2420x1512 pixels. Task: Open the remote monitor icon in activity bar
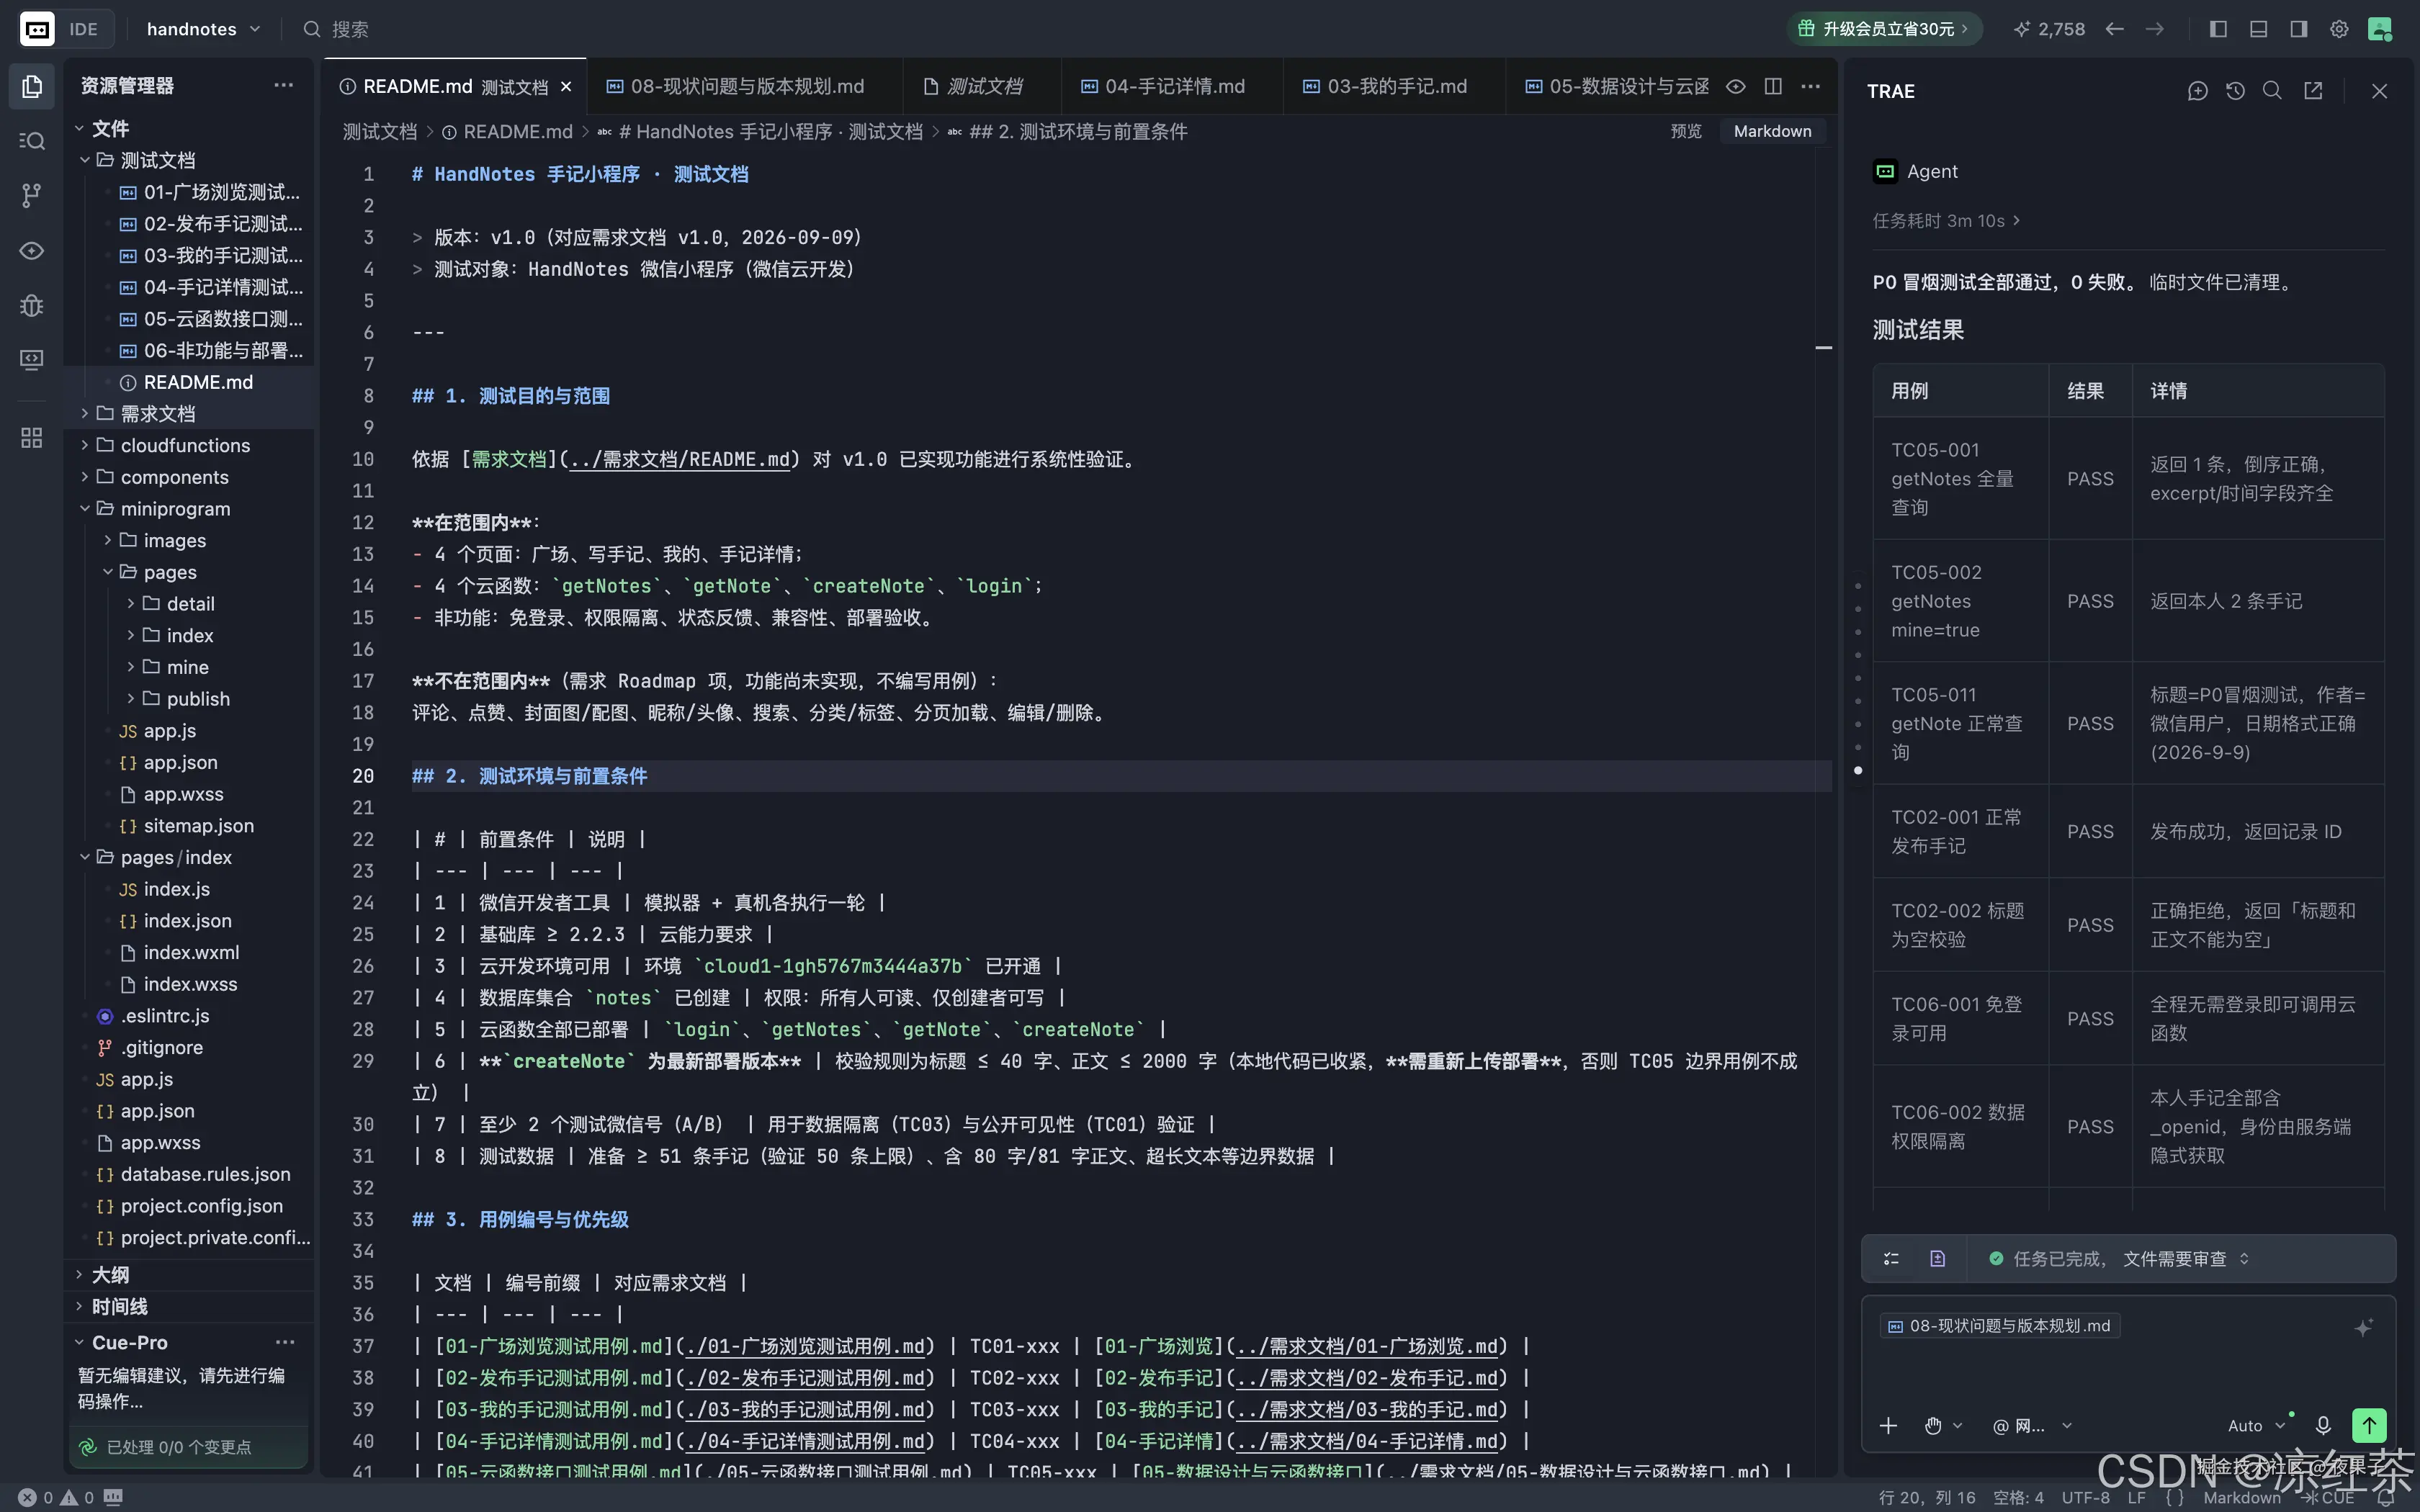(x=32, y=359)
